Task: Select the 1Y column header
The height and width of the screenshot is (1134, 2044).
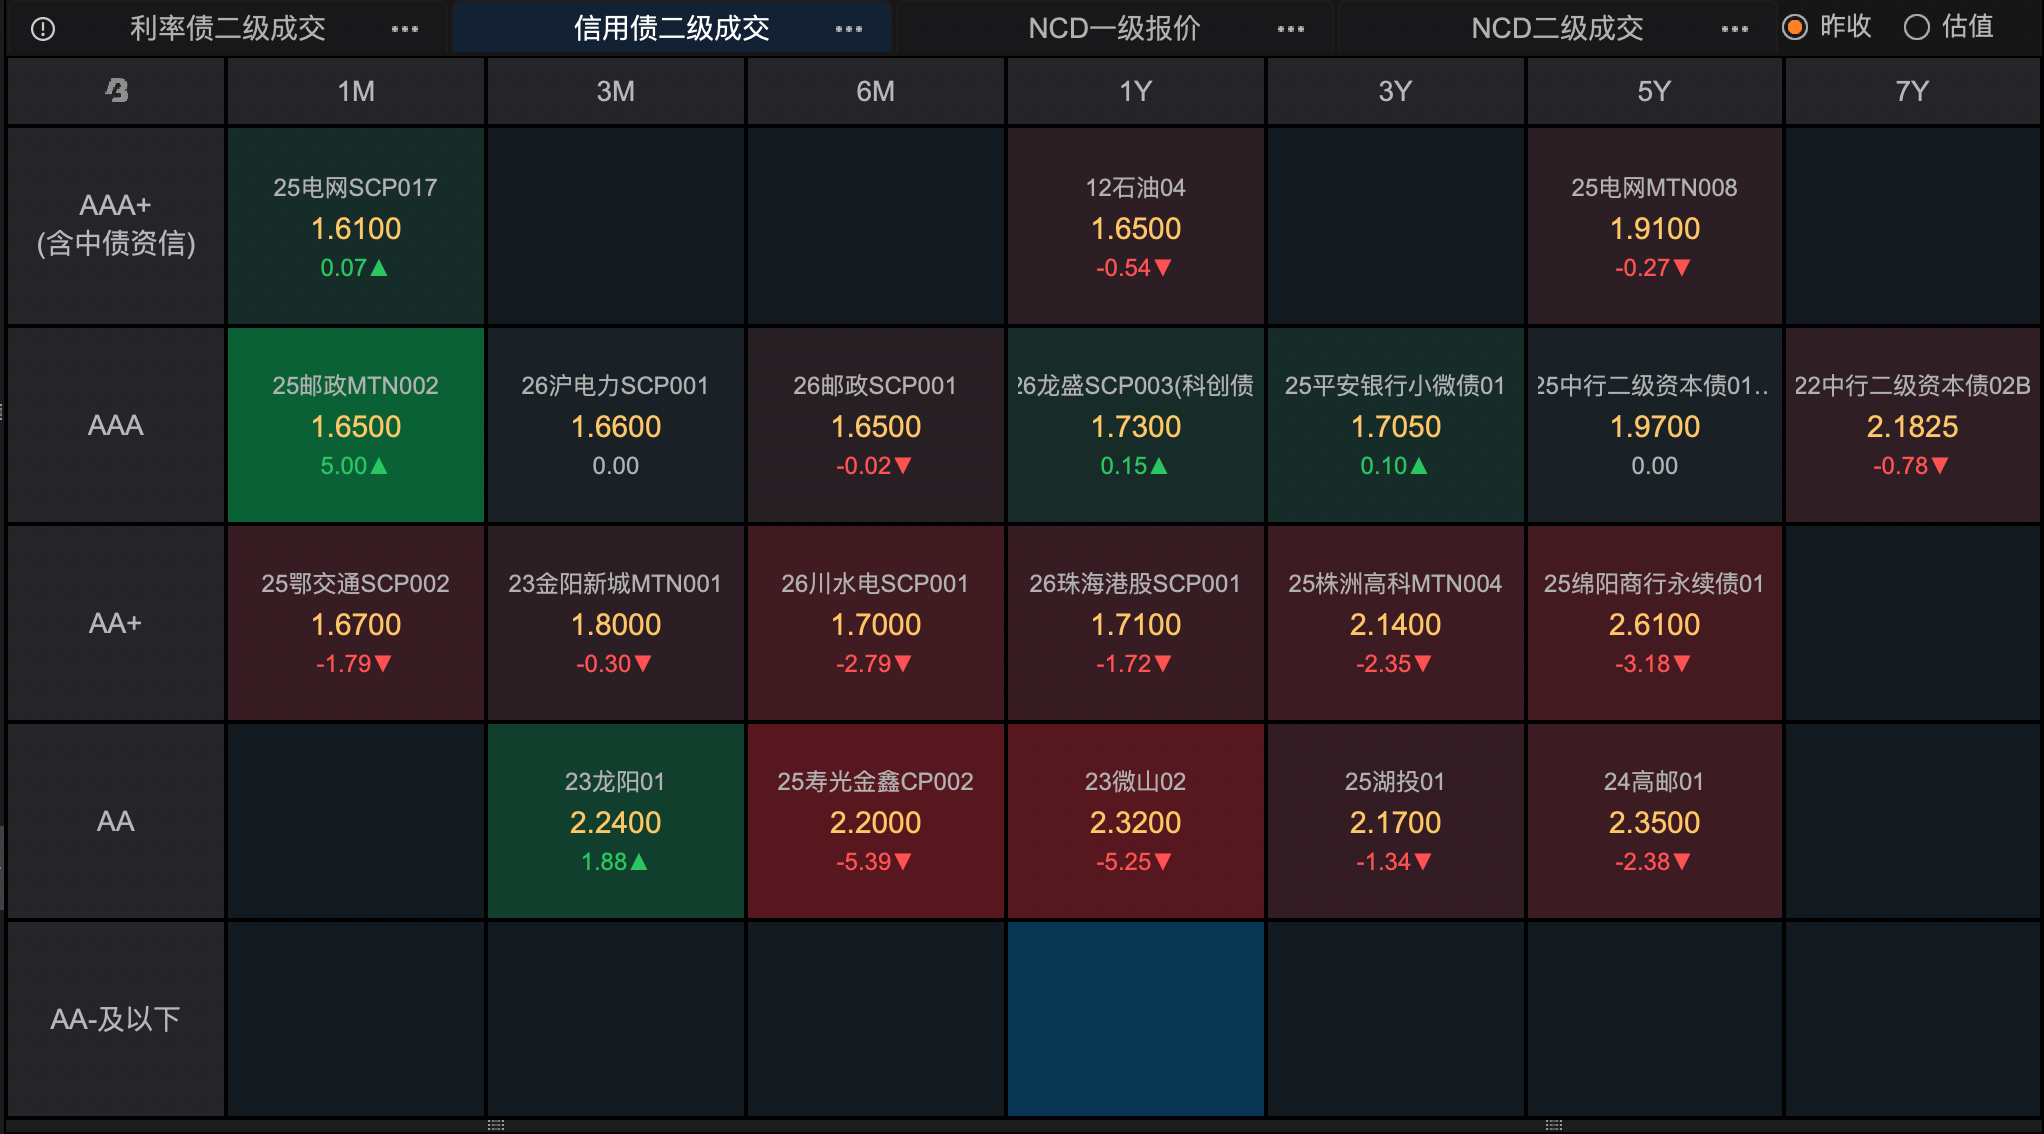Action: tap(1135, 91)
